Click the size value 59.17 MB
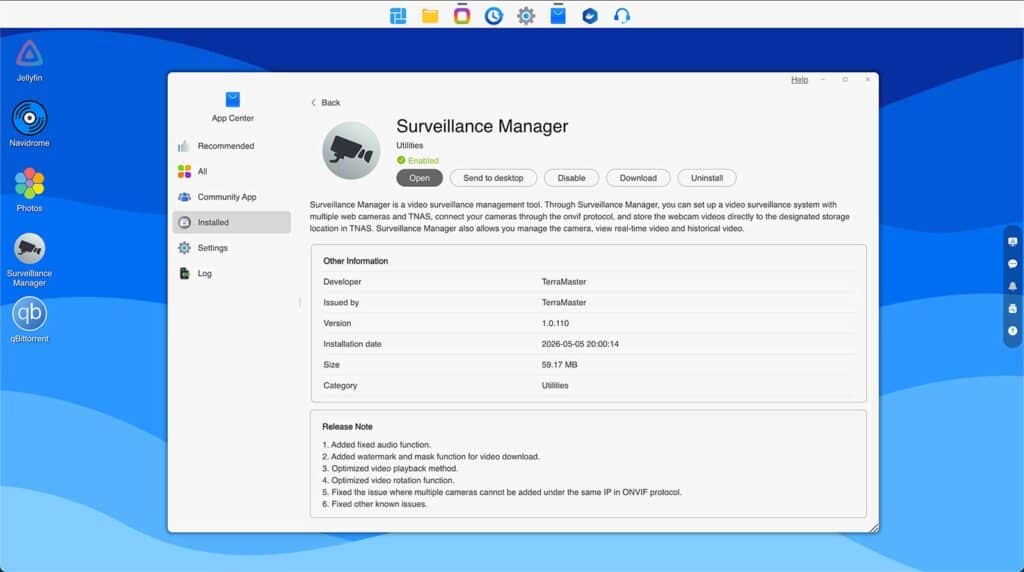 point(559,365)
